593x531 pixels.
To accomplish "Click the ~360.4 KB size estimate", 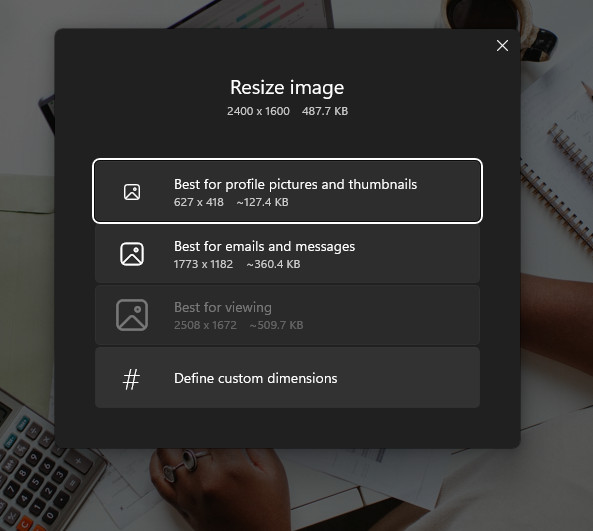I will (x=273, y=264).
